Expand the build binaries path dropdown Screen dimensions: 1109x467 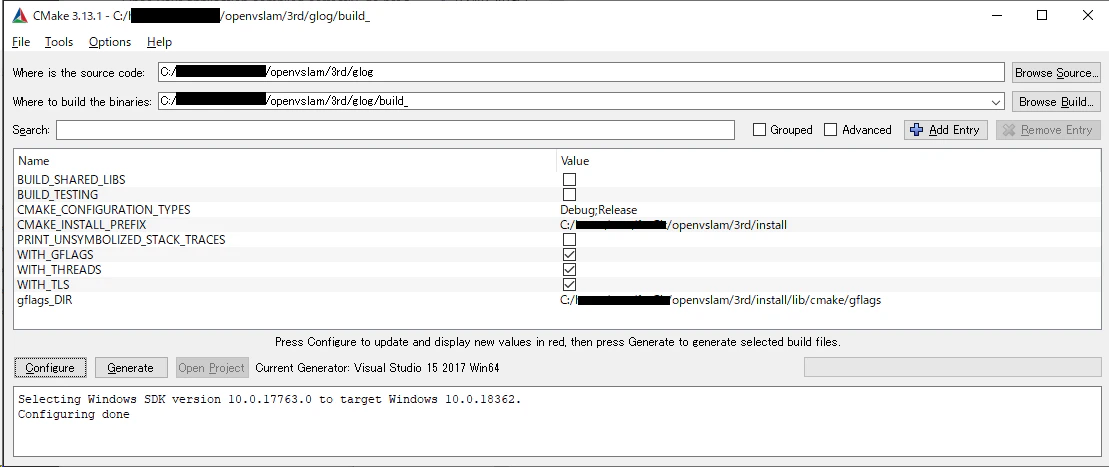[997, 102]
